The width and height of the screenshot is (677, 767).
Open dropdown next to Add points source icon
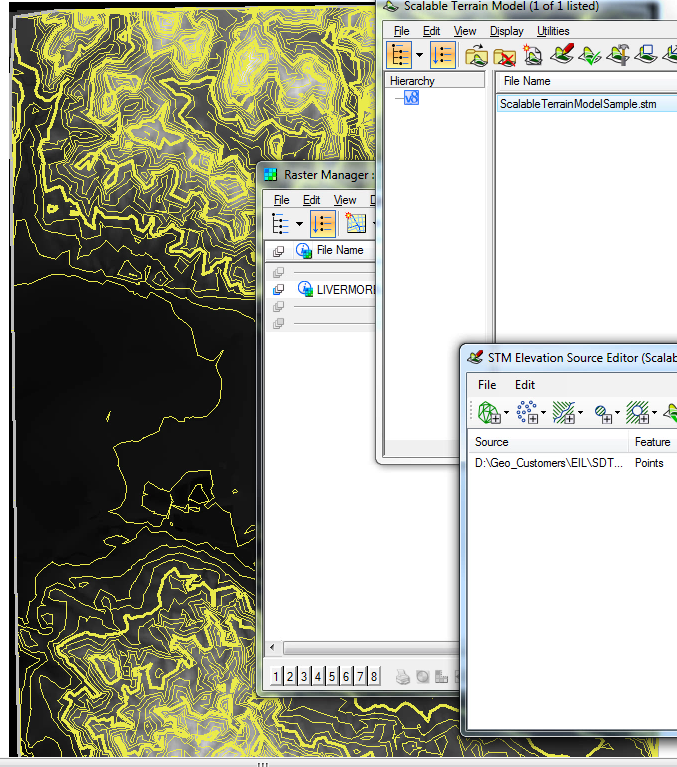(x=543, y=412)
